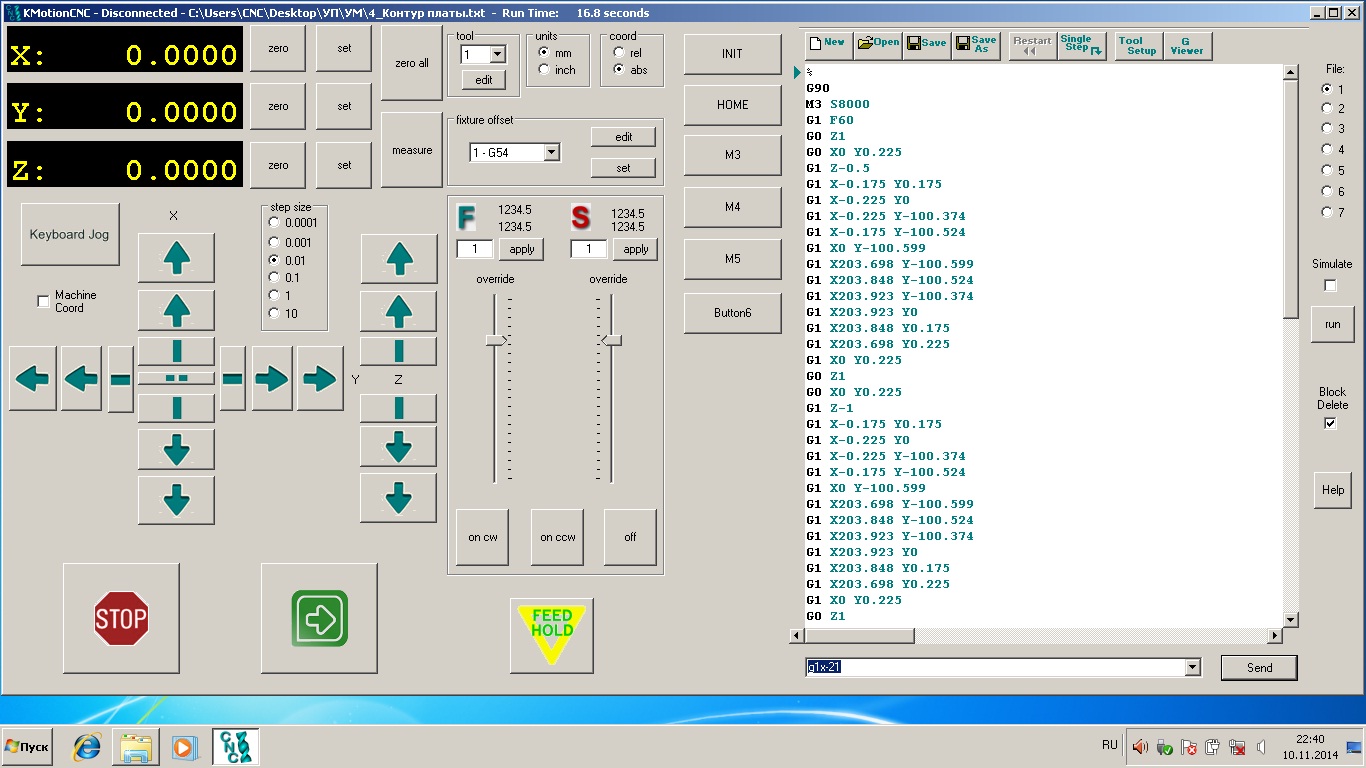Click the Restart toolbar button

tap(1032, 46)
